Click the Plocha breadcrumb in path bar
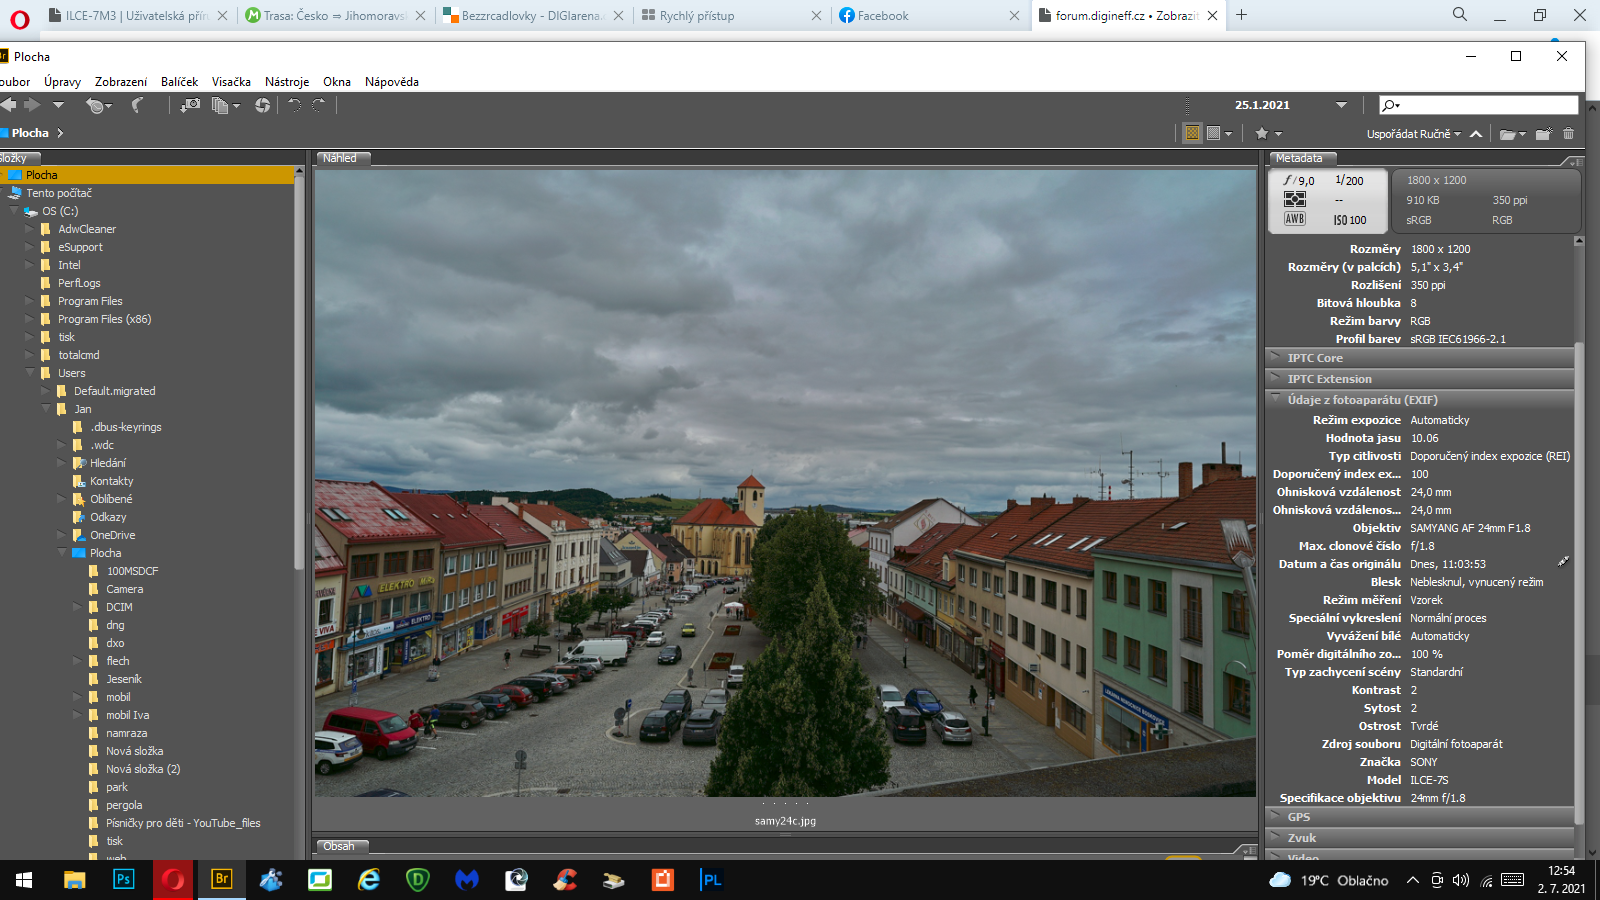 (30, 133)
